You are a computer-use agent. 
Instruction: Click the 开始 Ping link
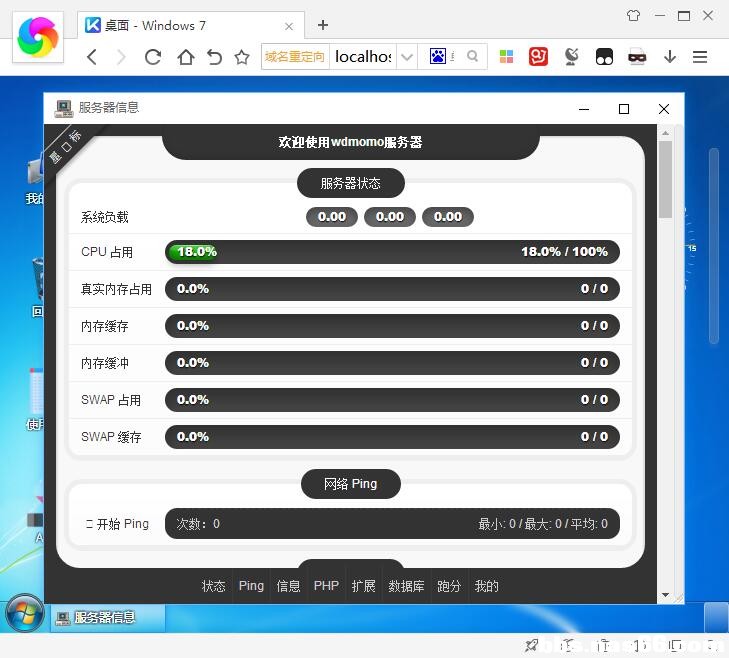117,524
